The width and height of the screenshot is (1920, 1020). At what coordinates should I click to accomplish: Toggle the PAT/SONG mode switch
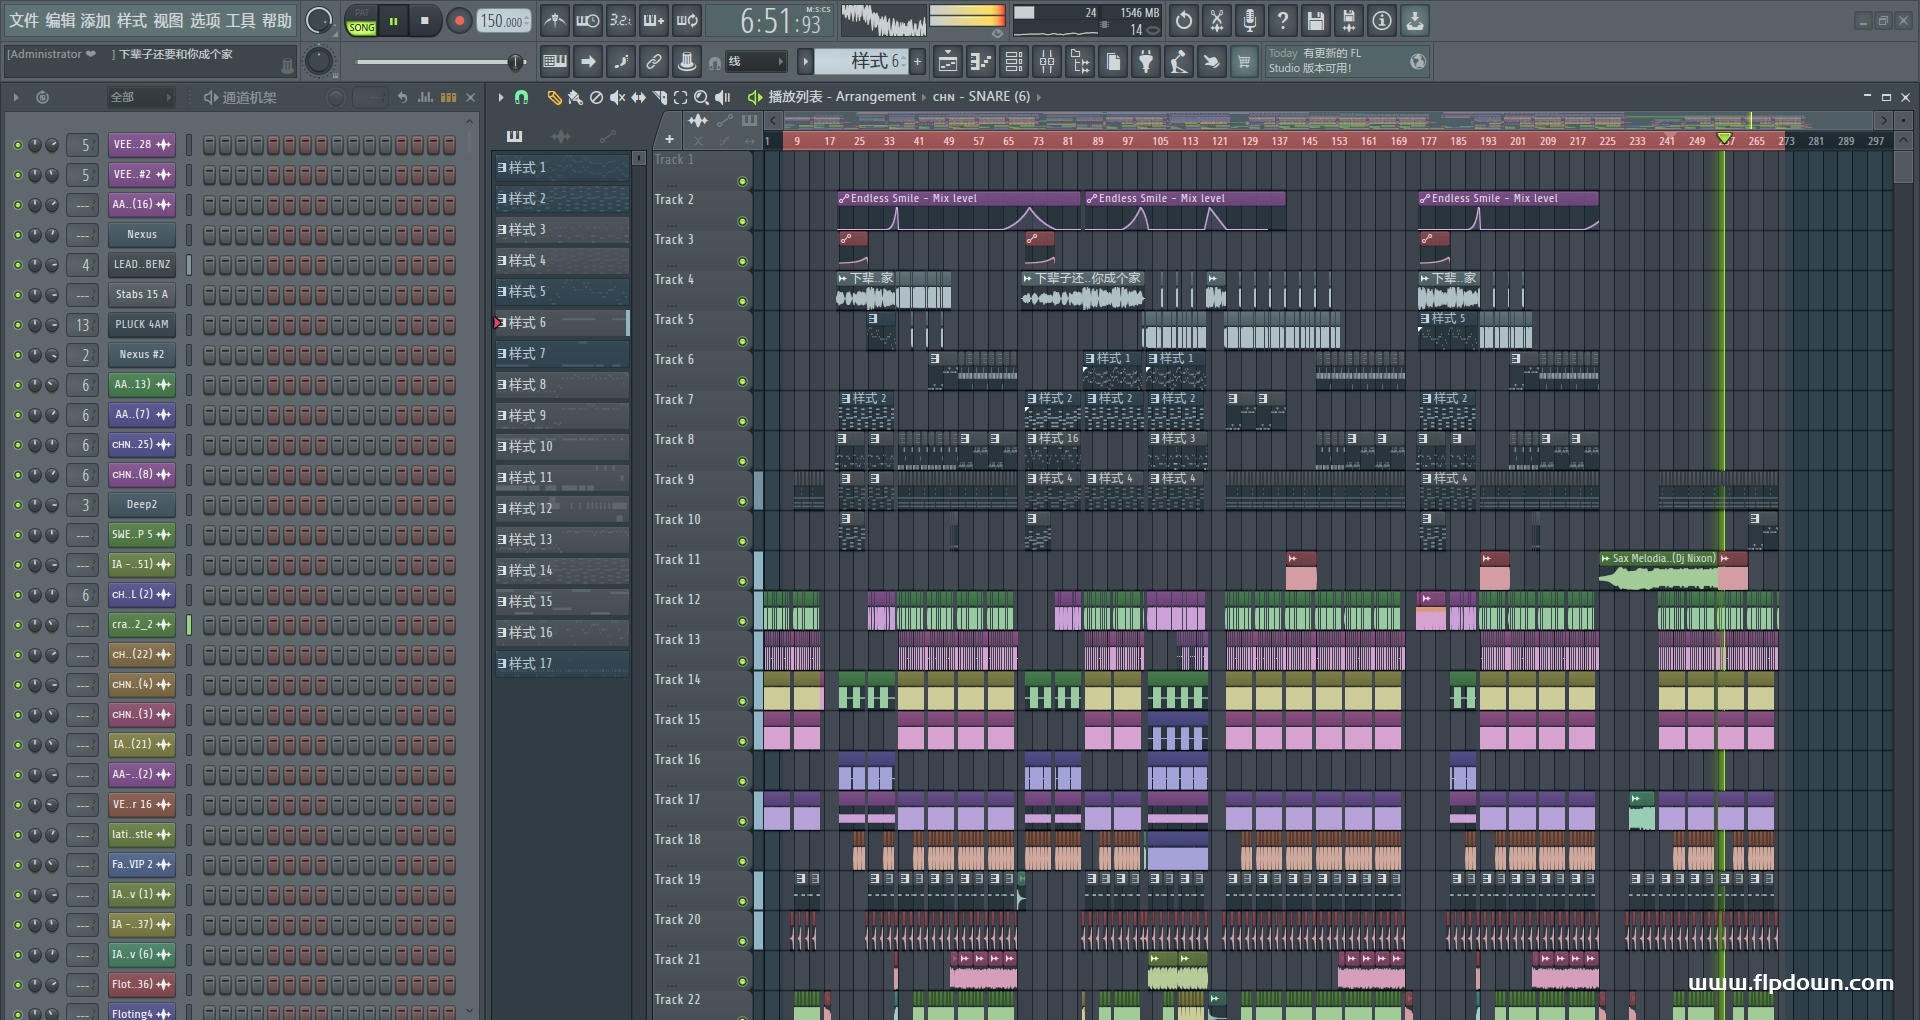pos(361,21)
